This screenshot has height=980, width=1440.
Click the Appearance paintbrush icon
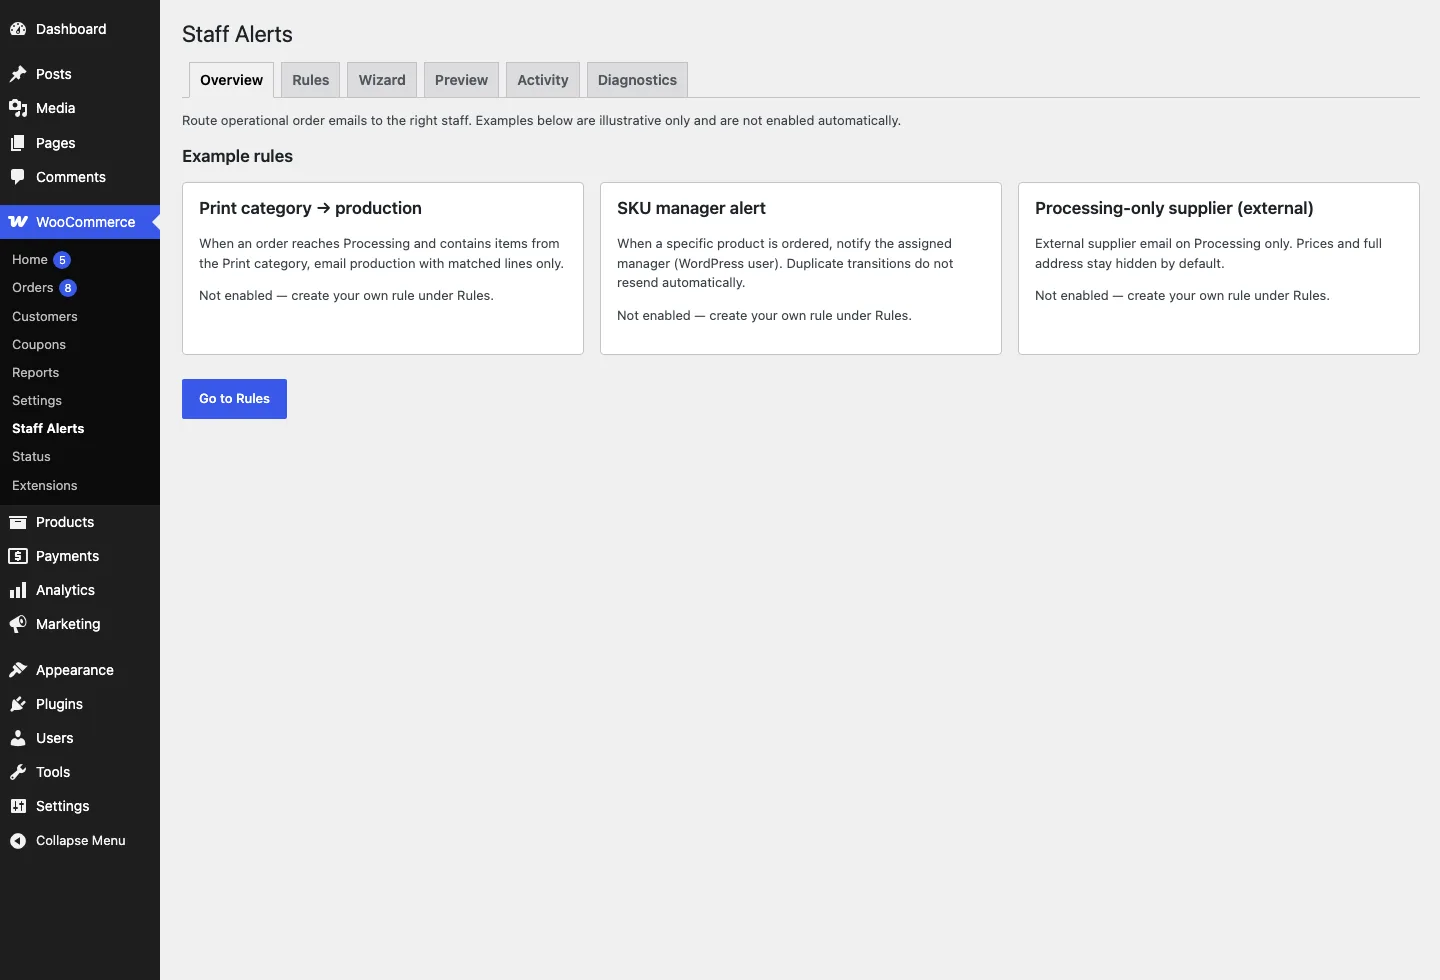click(18, 670)
